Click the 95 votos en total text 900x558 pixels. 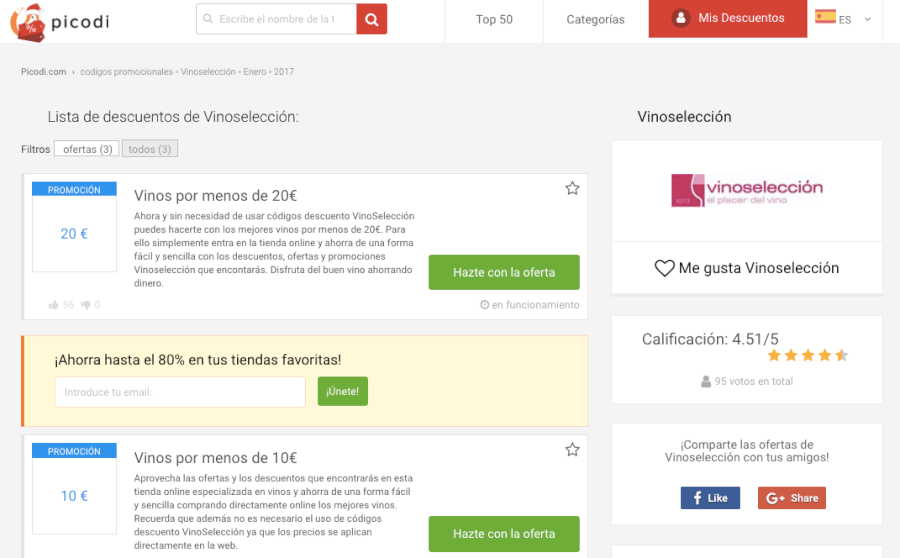coord(754,381)
